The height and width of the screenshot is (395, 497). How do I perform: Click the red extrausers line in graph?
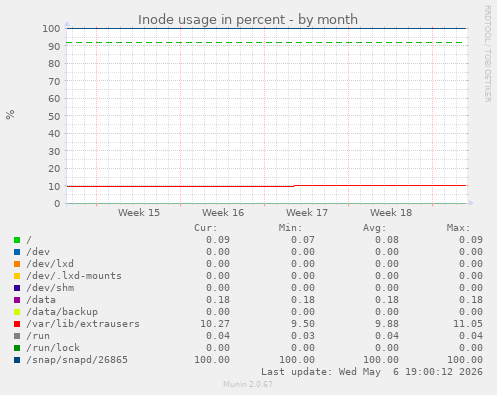click(267, 186)
